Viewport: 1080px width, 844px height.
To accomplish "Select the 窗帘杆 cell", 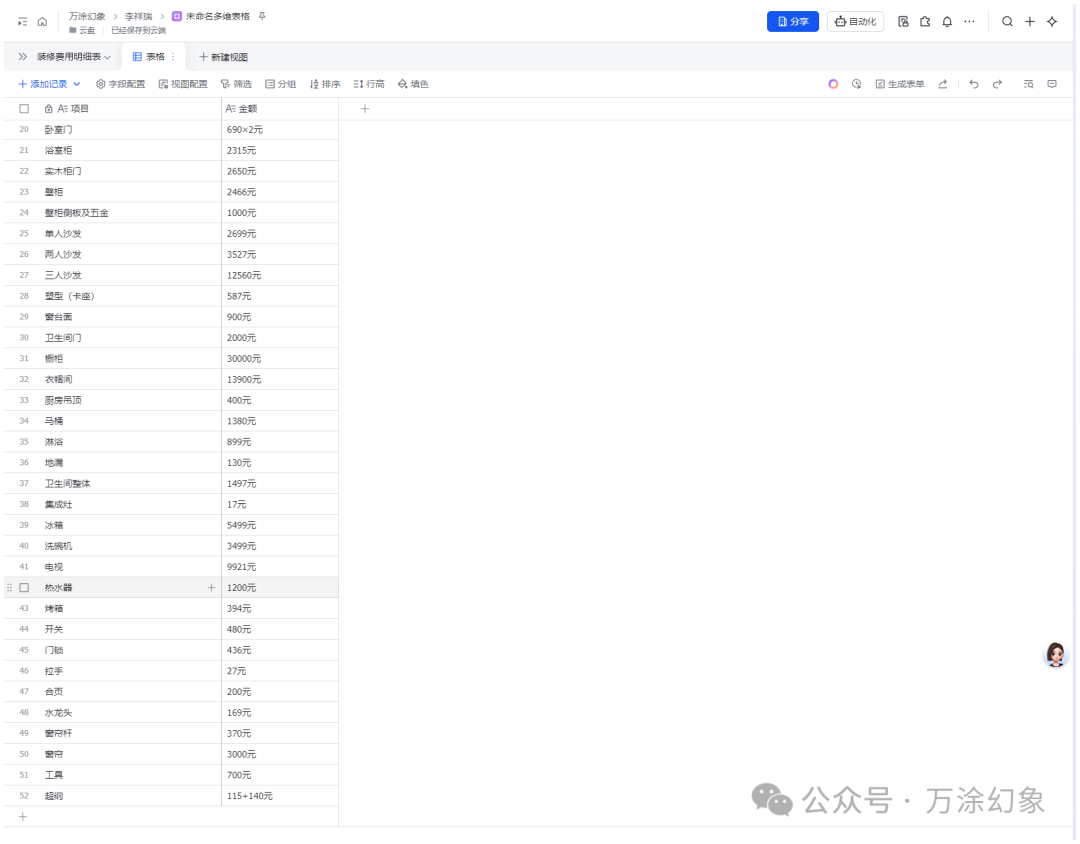I will 129,734.
